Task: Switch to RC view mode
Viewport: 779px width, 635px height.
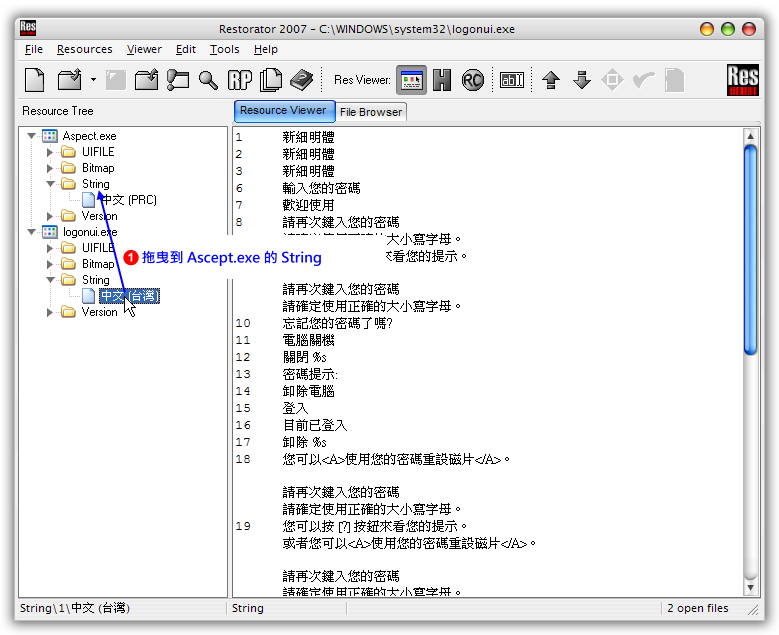Action: click(472, 80)
